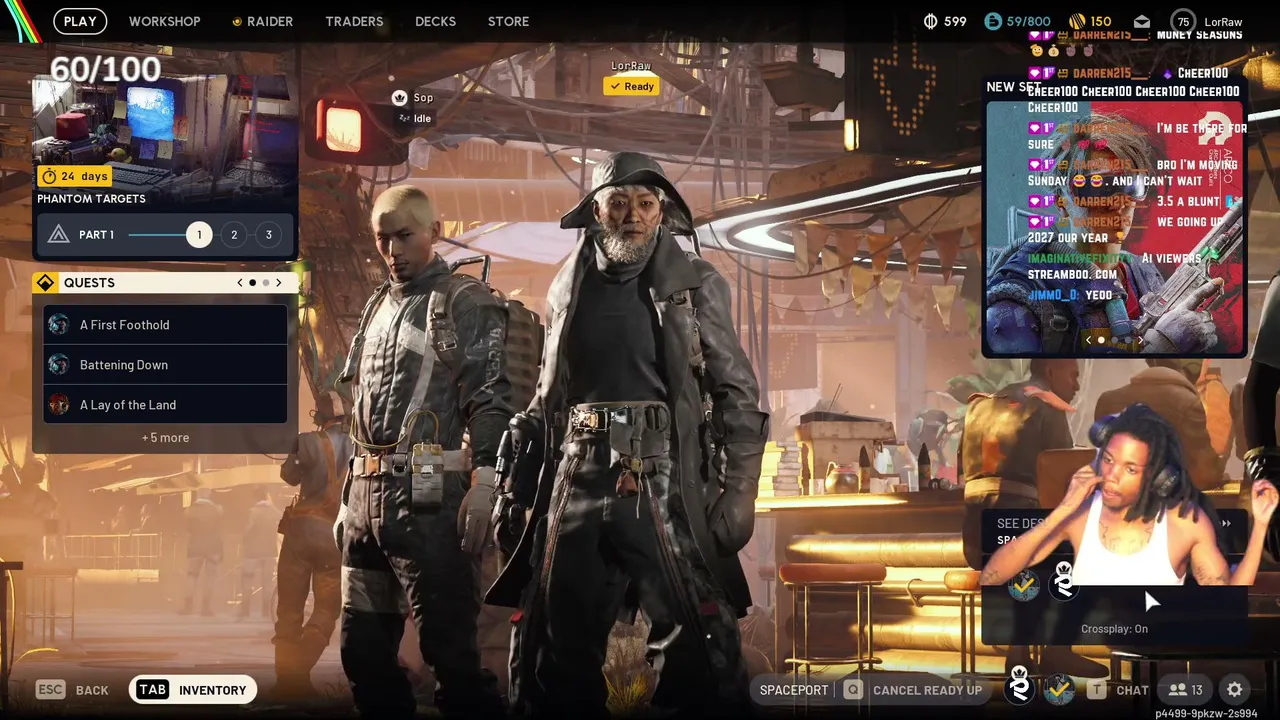Click the crowned squad leader avatar in bottom bar
This screenshot has width=1280, height=720.
point(1019,687)
